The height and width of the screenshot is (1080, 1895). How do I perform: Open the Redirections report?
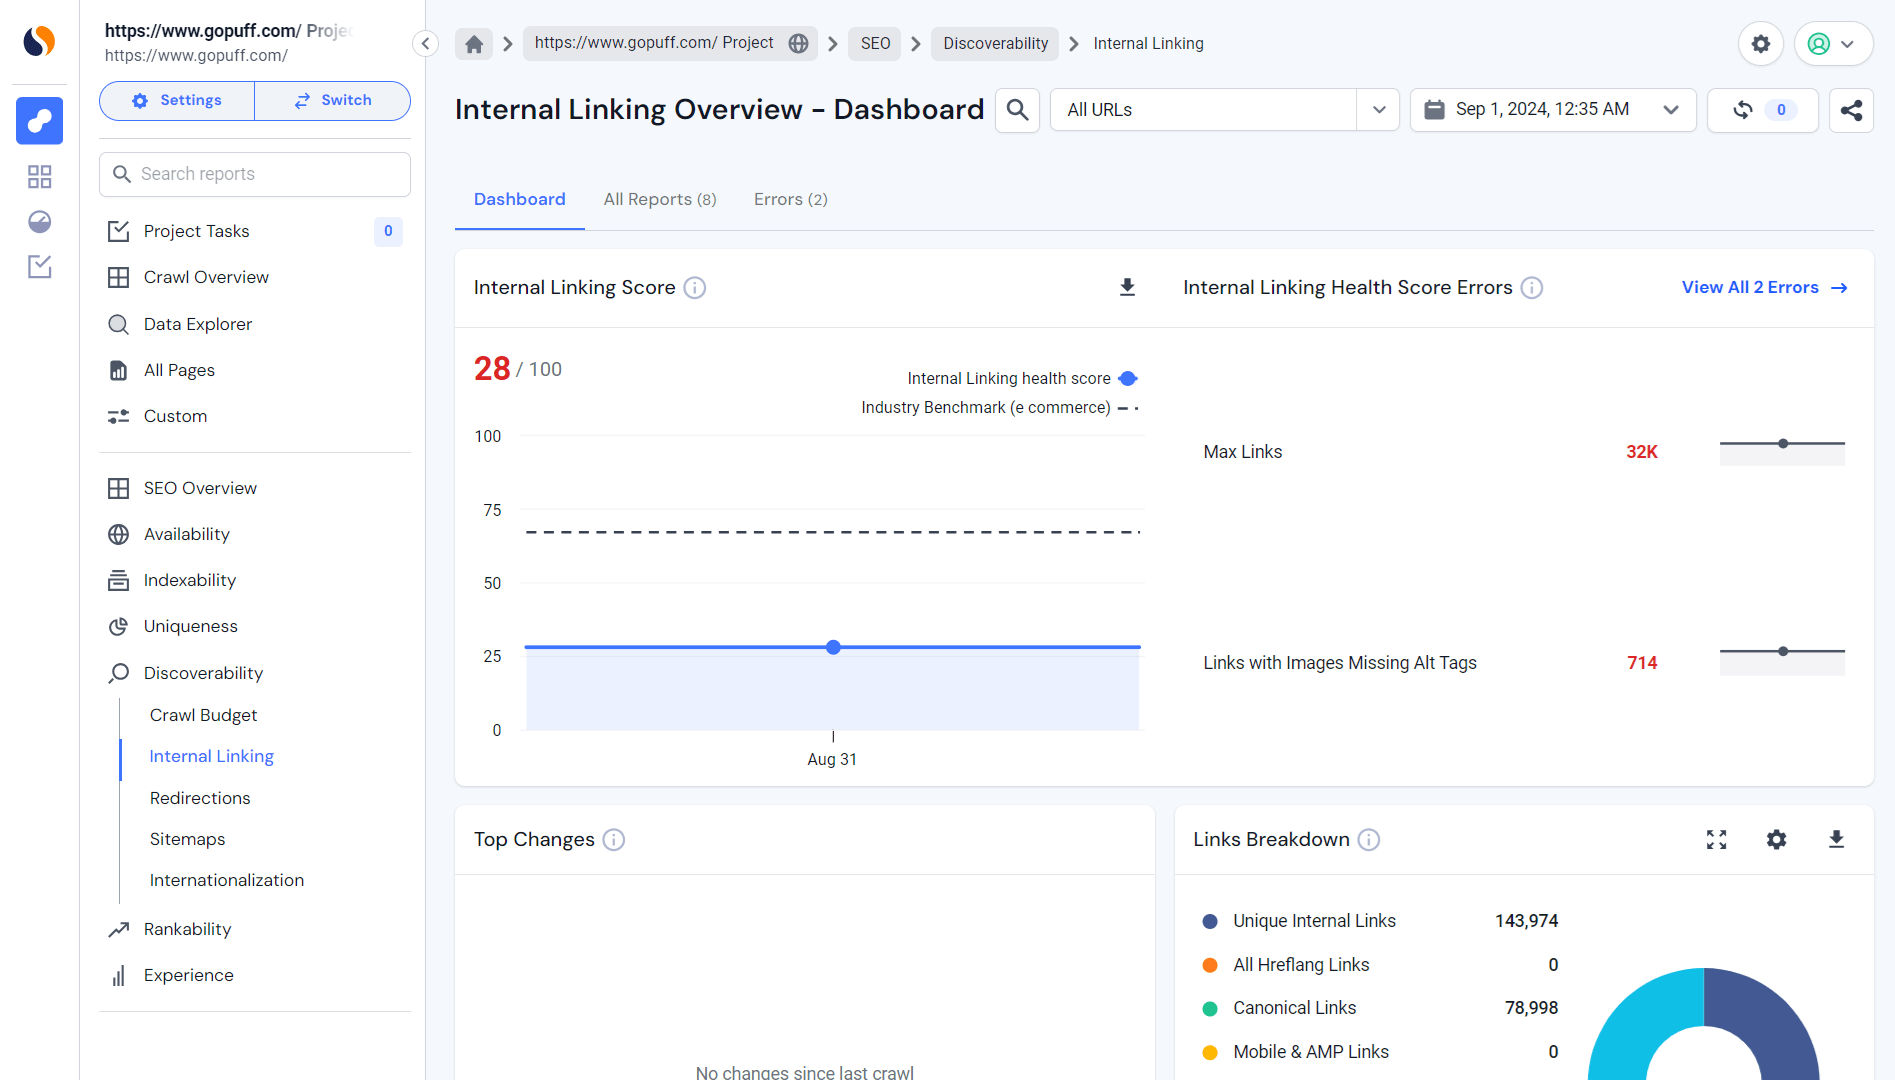point(200,797)
